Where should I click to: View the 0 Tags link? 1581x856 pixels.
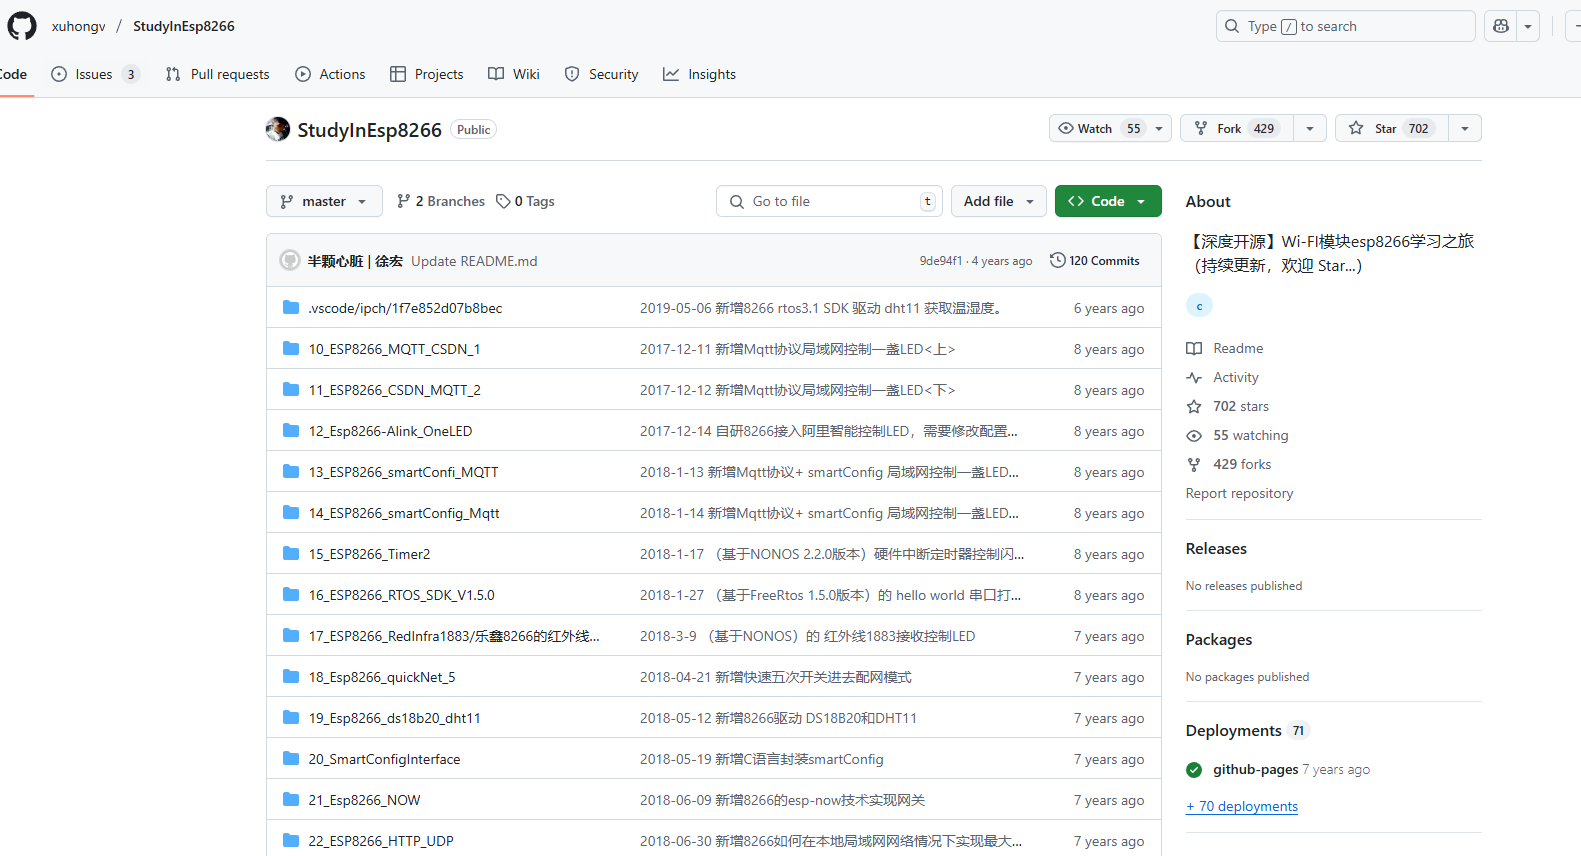[526, 201]
